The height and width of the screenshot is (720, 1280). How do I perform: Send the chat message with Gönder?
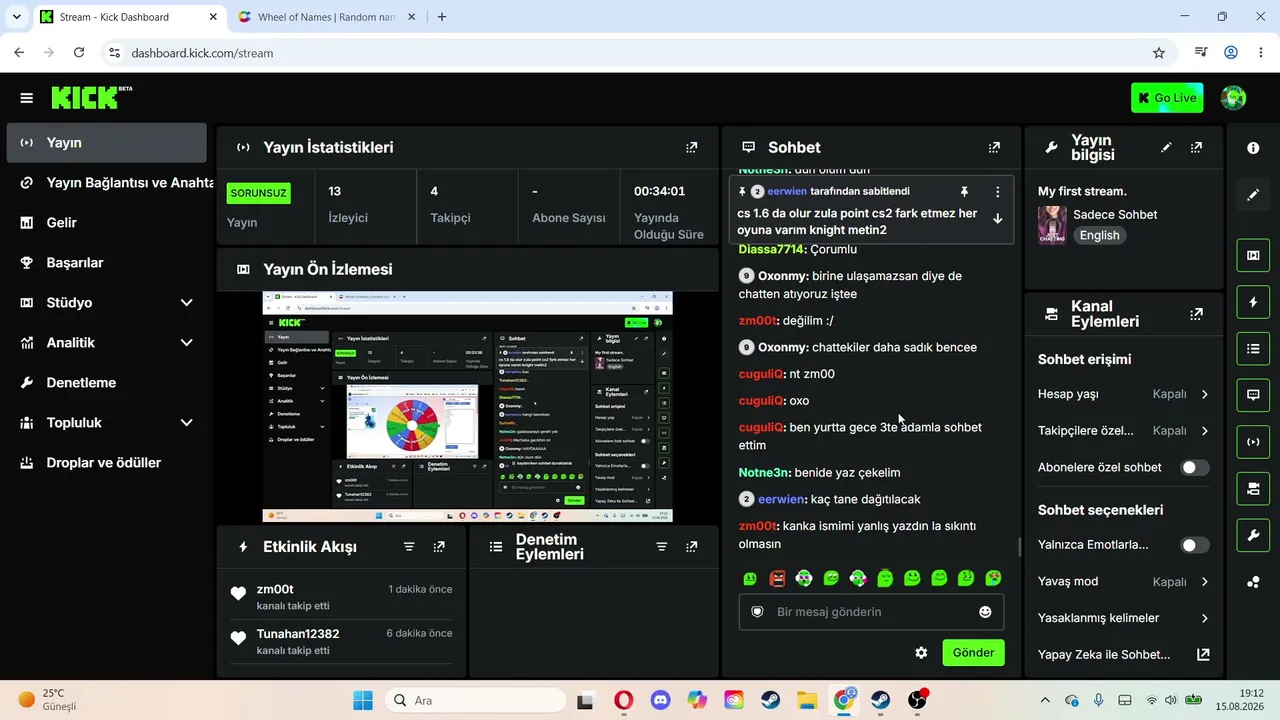pyautogui.click(x=973, y=653)
